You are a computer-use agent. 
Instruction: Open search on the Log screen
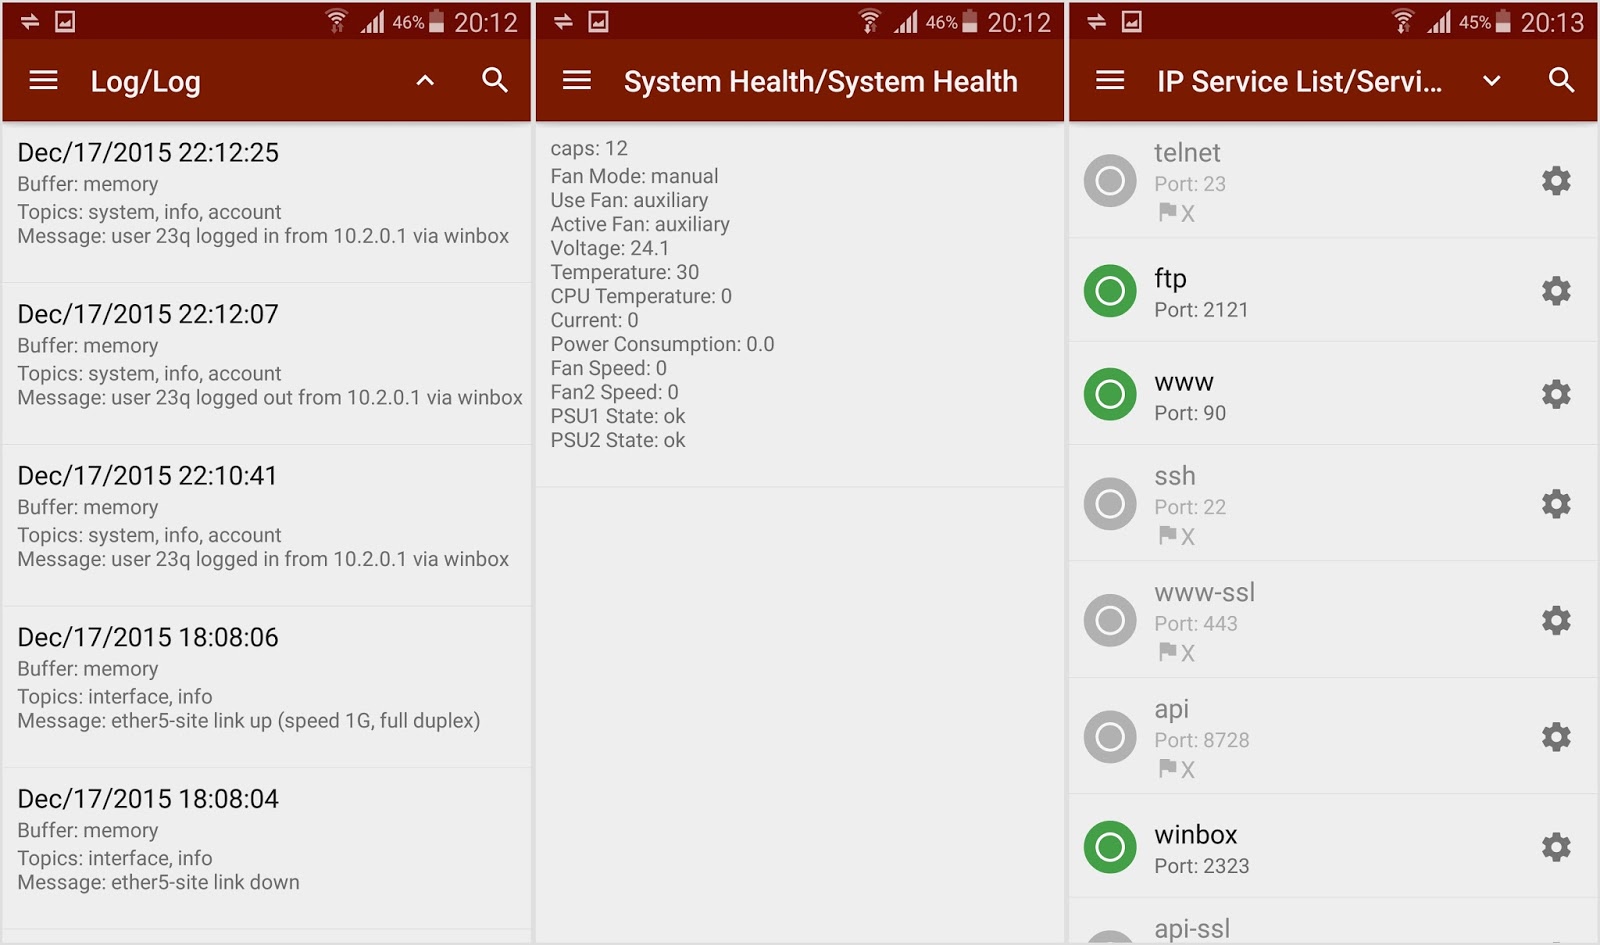tap(495, 80)
